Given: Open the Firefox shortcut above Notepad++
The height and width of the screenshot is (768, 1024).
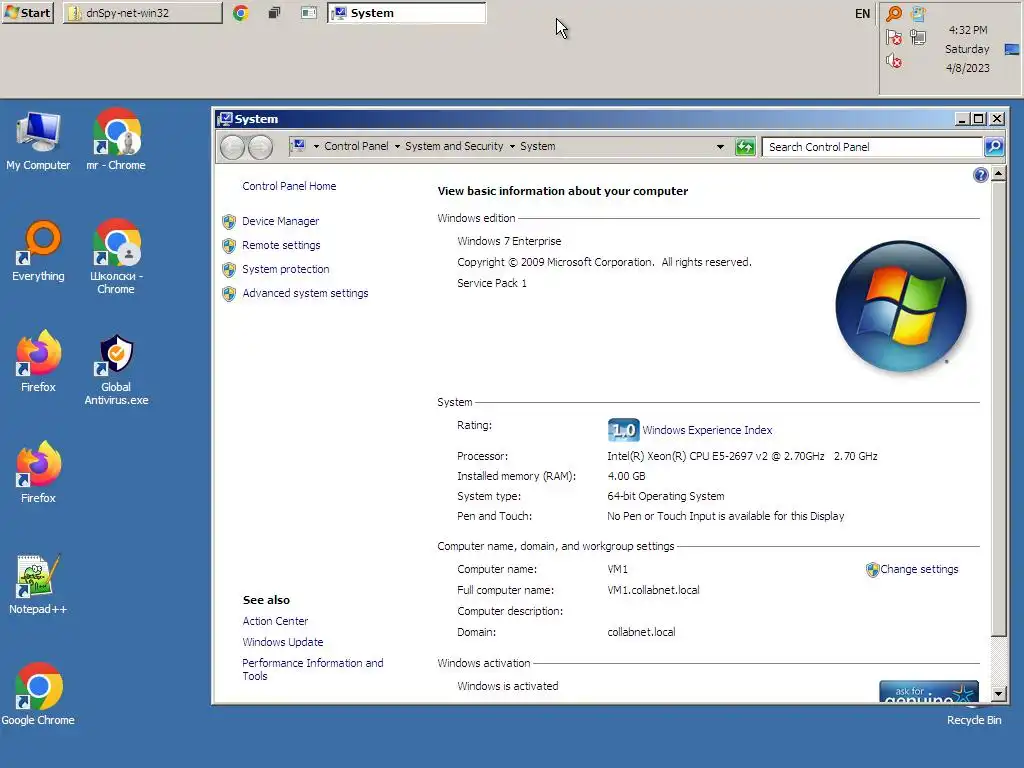Looking at the screenshot, I should pos(38,473).
